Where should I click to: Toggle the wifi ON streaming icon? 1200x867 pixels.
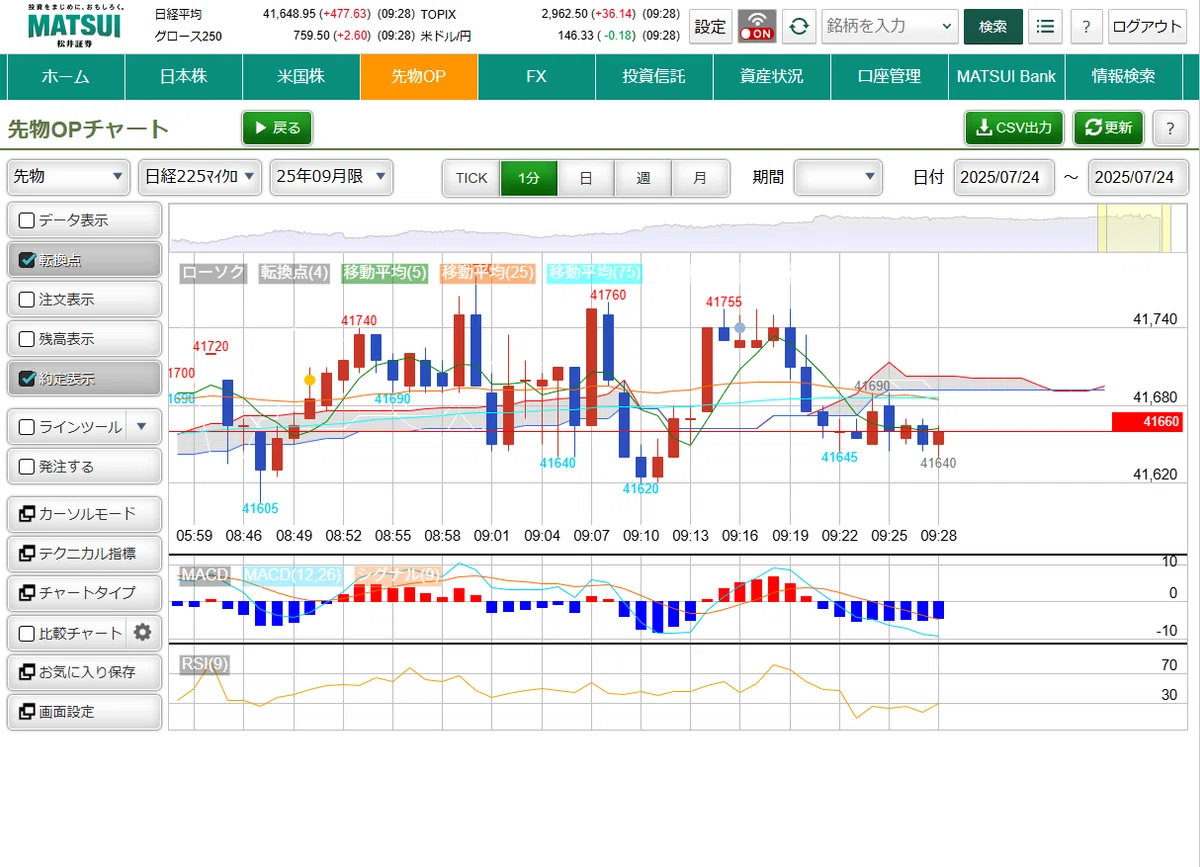[757, 27]
